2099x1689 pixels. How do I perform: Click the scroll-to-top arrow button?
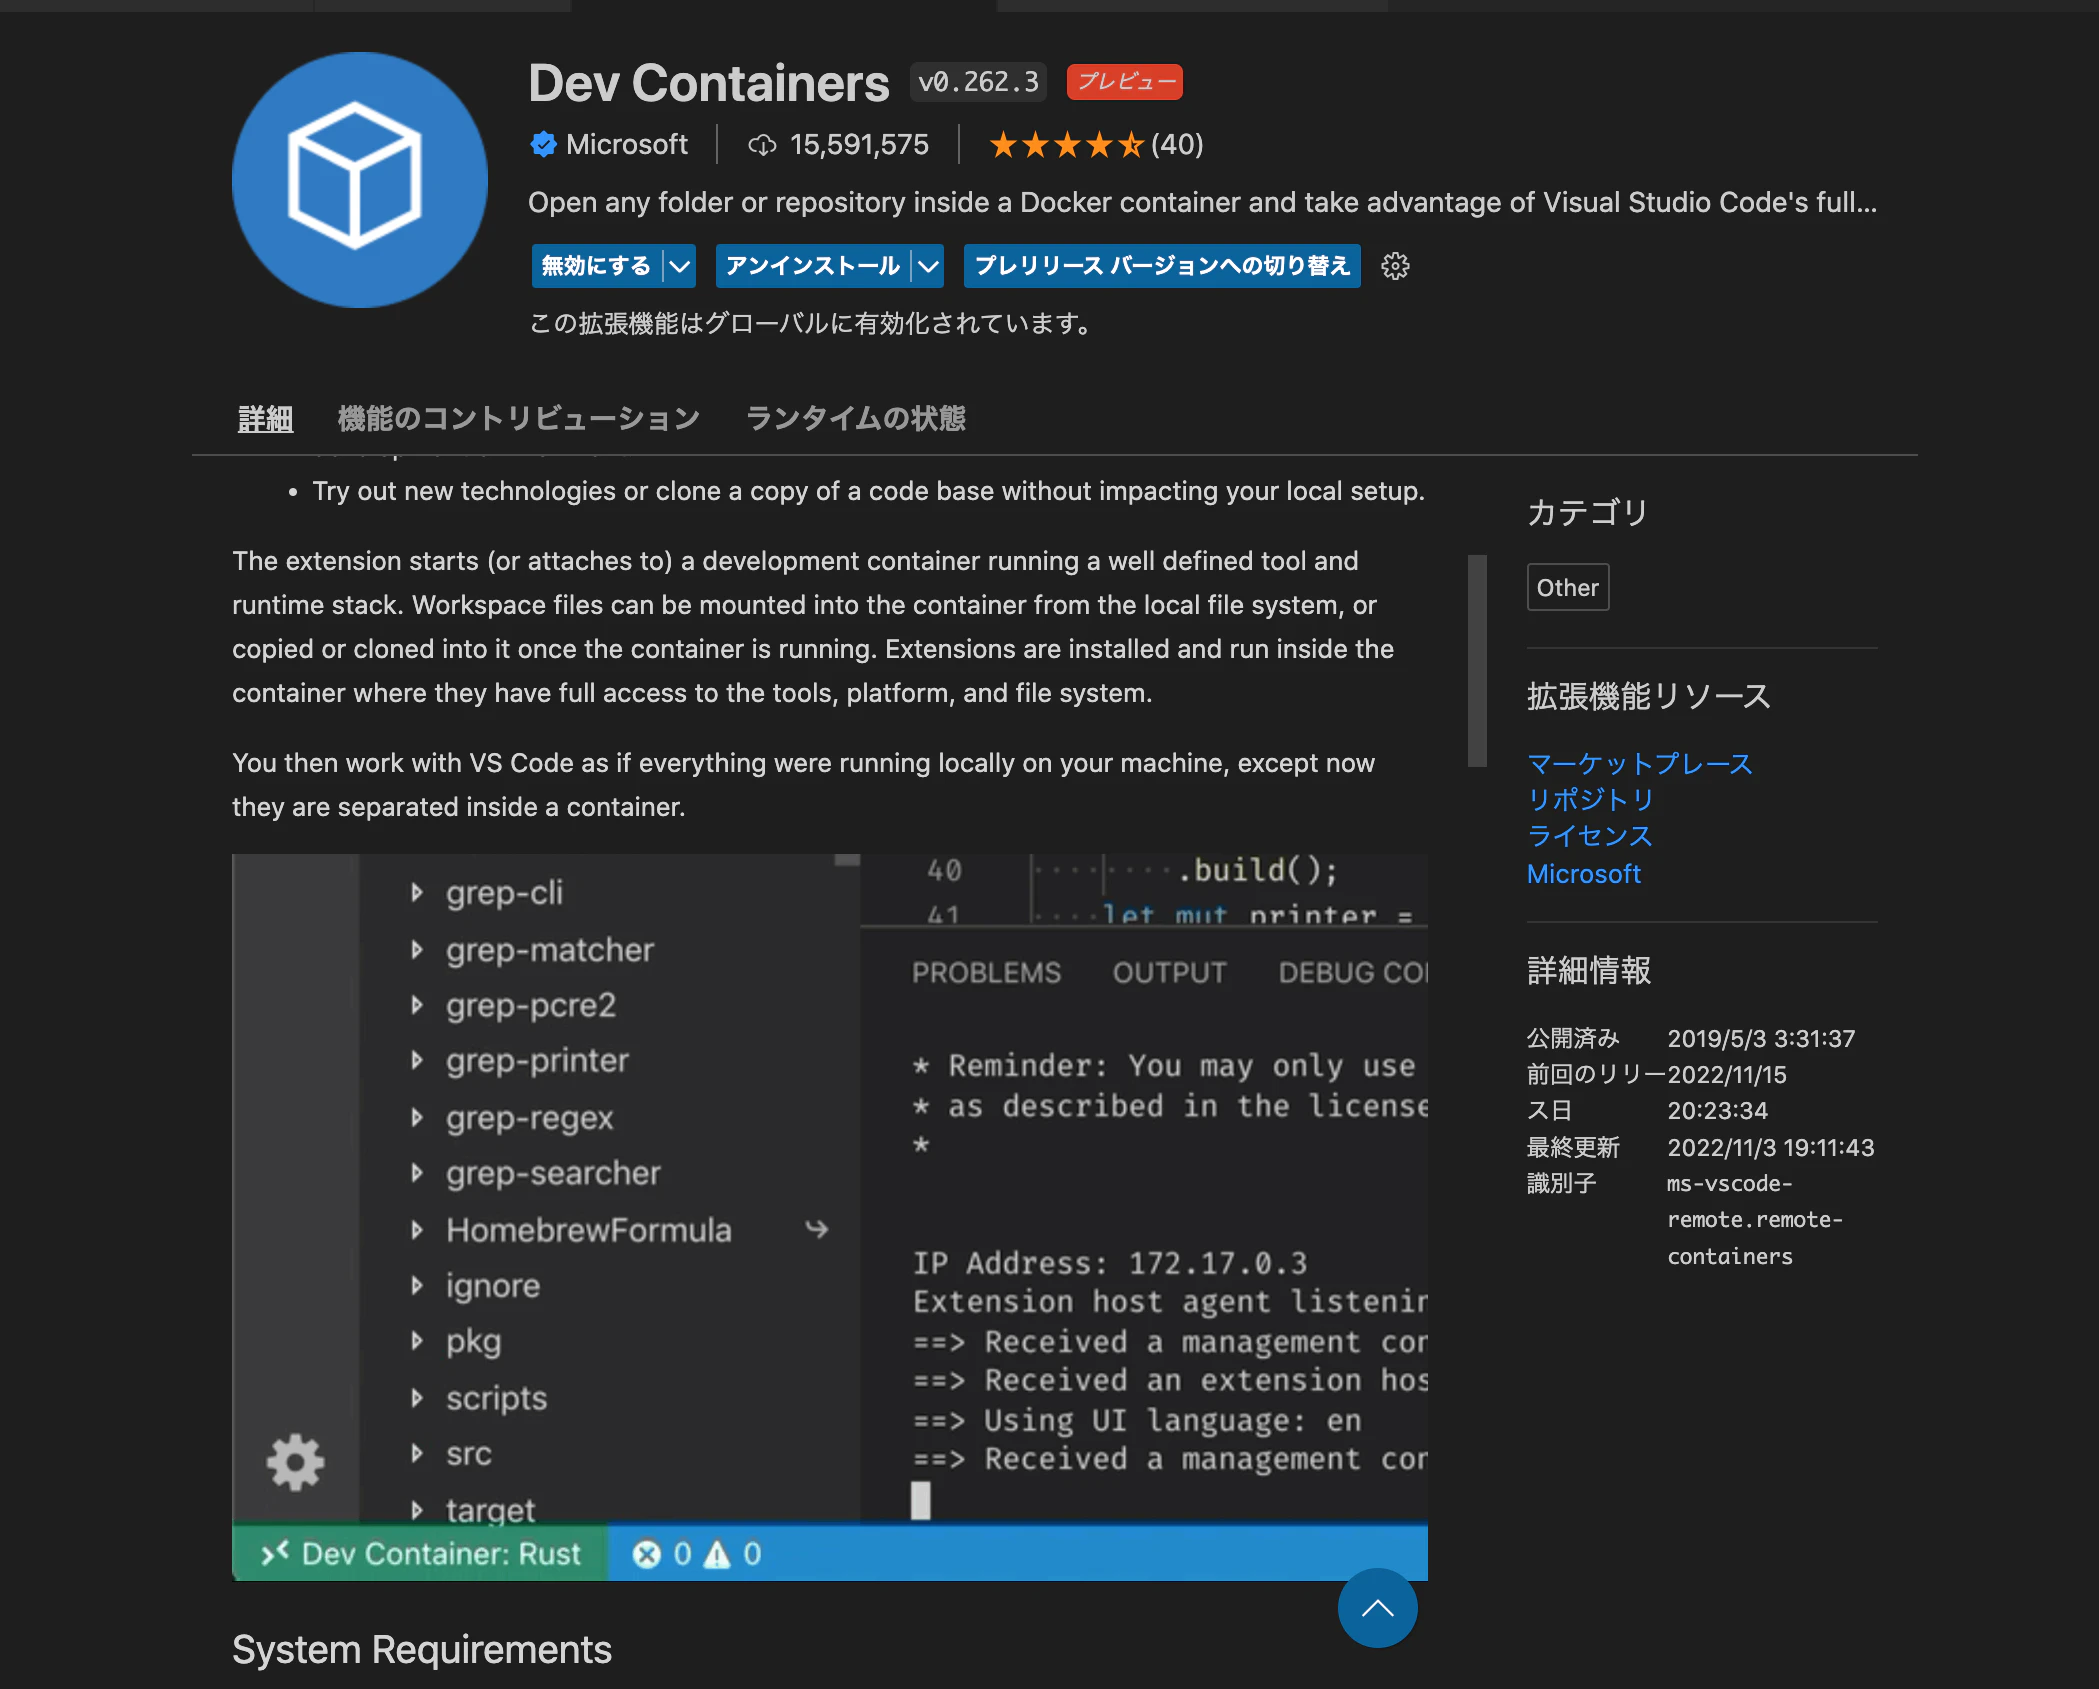pyautogui.click(x=1377, y=1608)
